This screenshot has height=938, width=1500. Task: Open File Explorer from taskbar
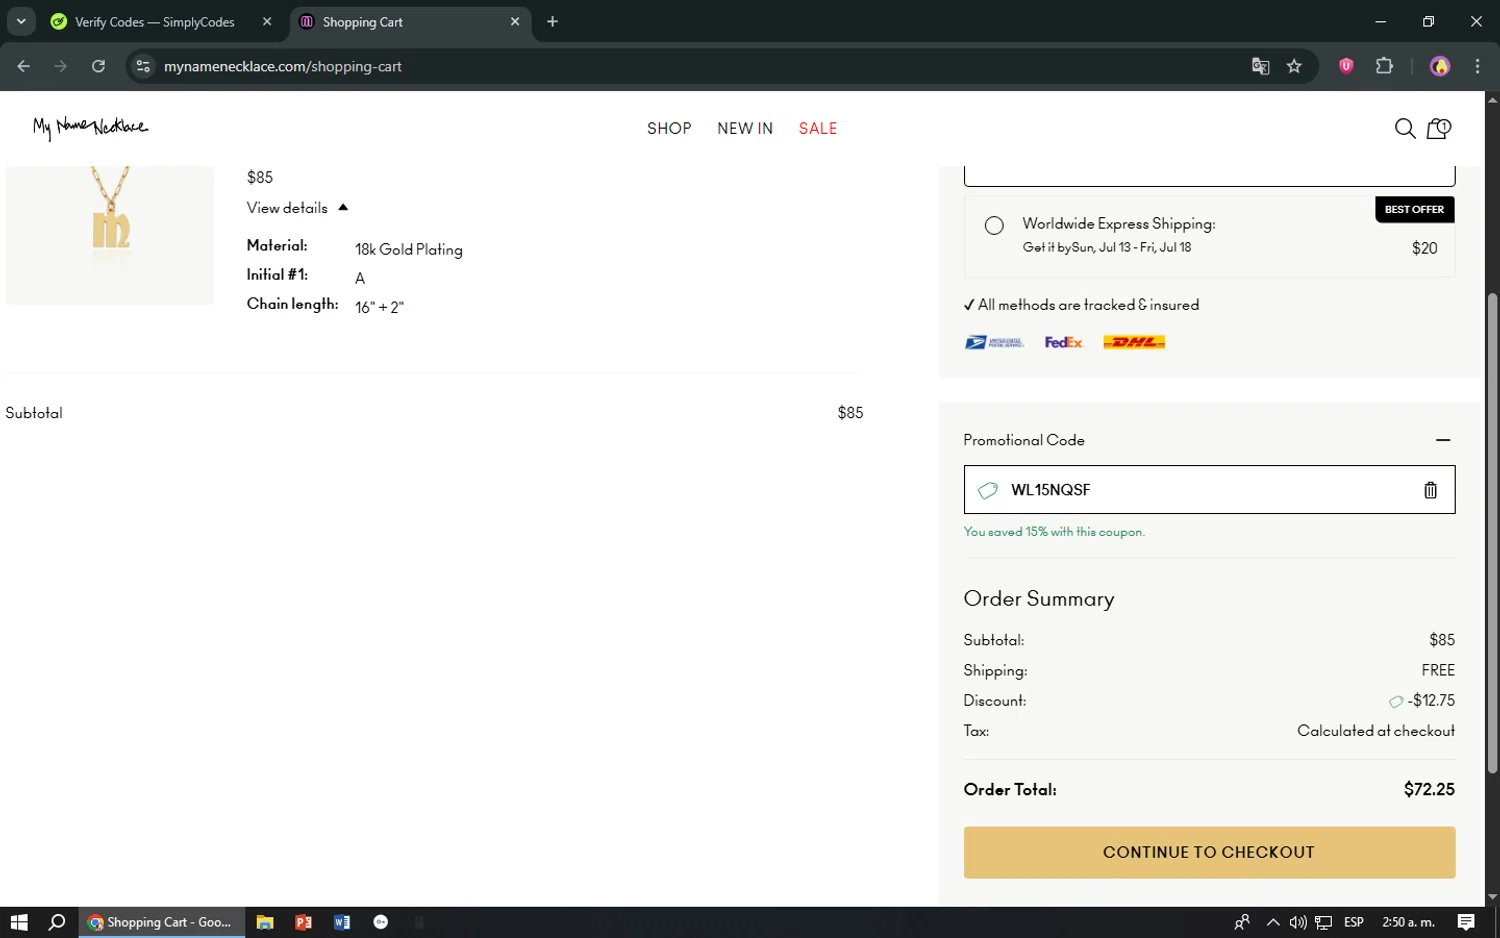coord(265,922)
